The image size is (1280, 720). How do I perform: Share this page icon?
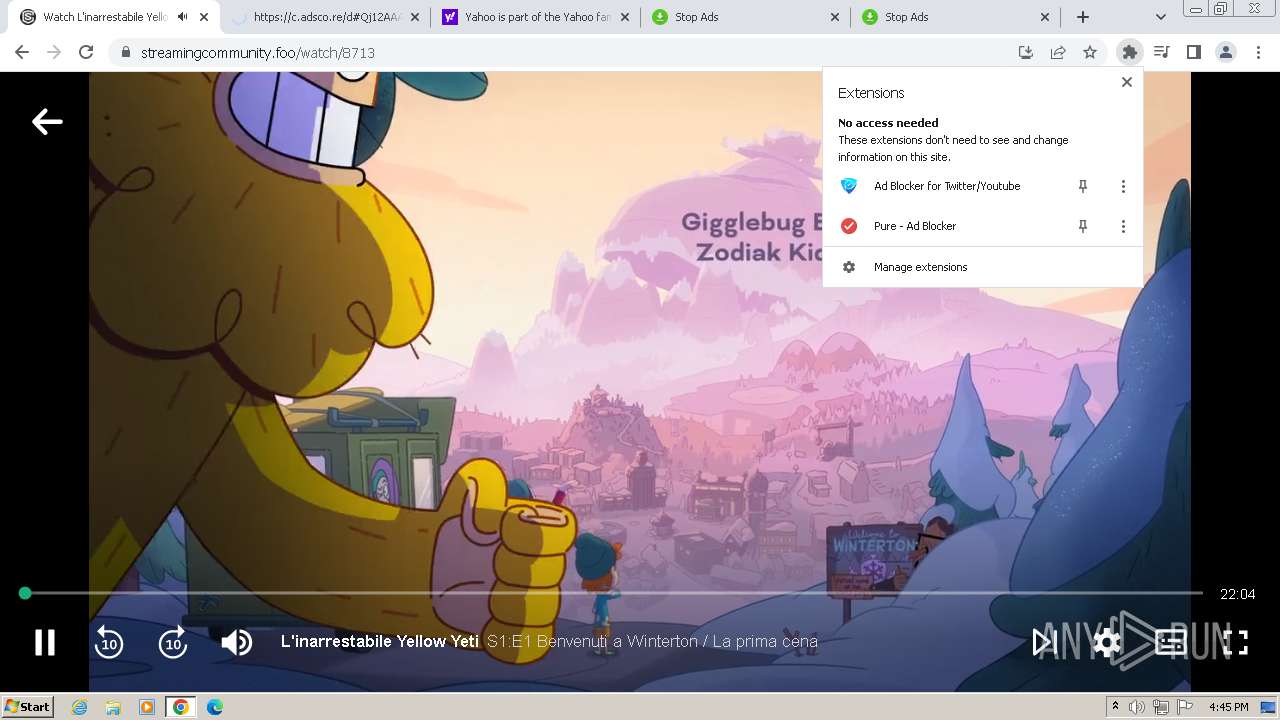click(1058, 52)
